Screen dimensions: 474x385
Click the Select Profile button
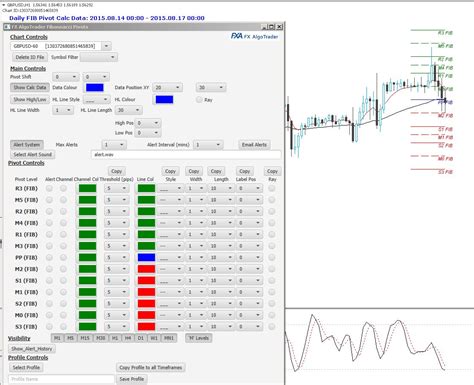pyautogui.click(x=26, y=367)
